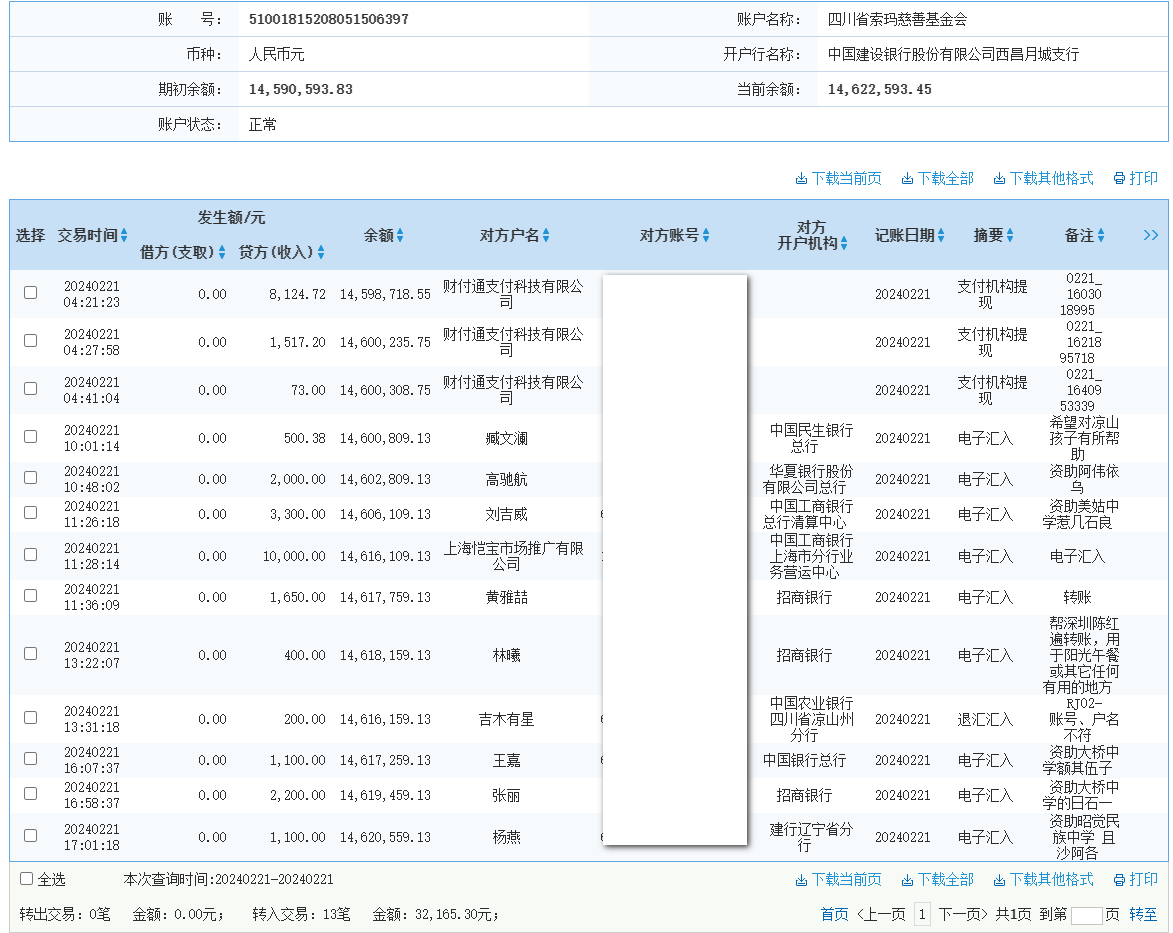Image resolution: width=1173 pixels, height=933 pixels.
Task: Select the 04:27:58 transaction checkbox
Action: click(x=31, y=340)
